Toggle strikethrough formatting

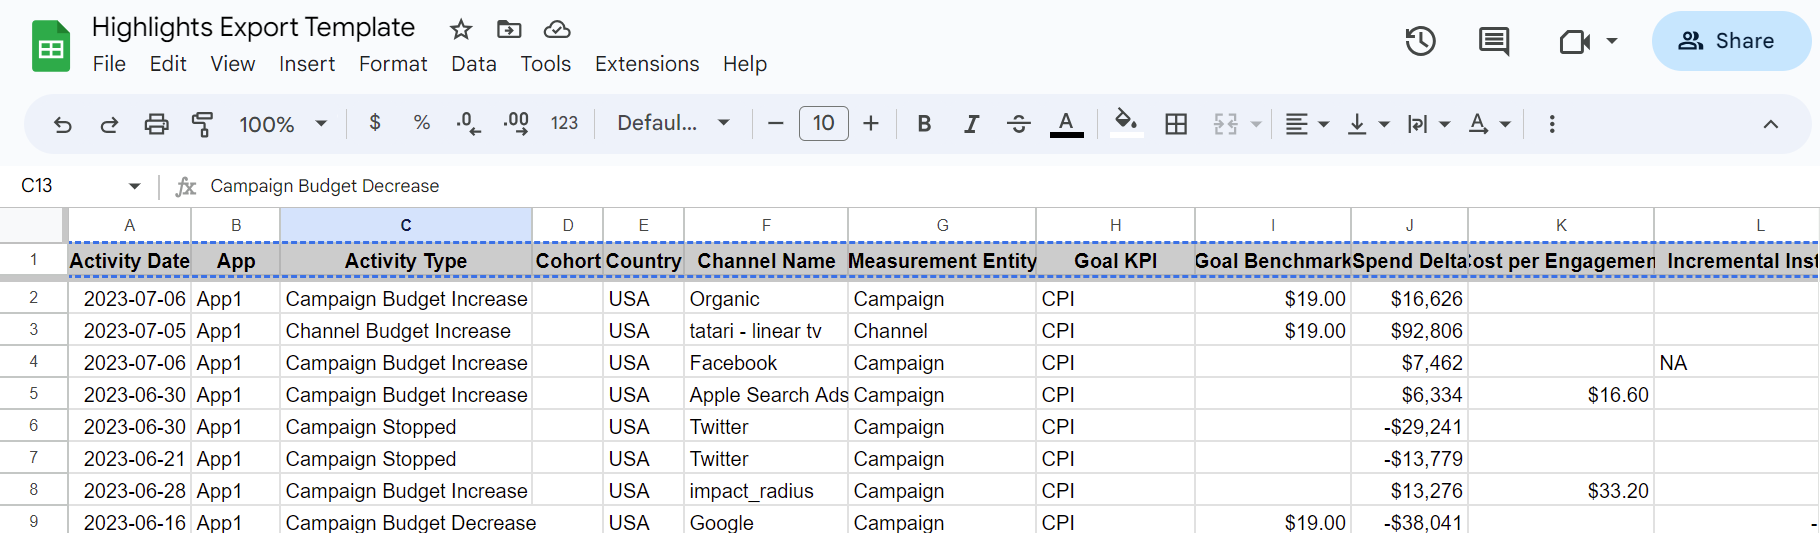pyautogui.click(x=1018, y=124)
